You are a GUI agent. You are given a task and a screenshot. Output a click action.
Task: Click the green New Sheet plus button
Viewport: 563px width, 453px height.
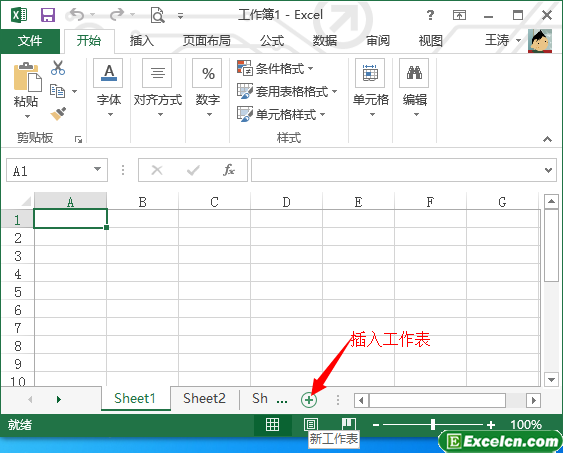pyautogui.click(x=309, y=400)
